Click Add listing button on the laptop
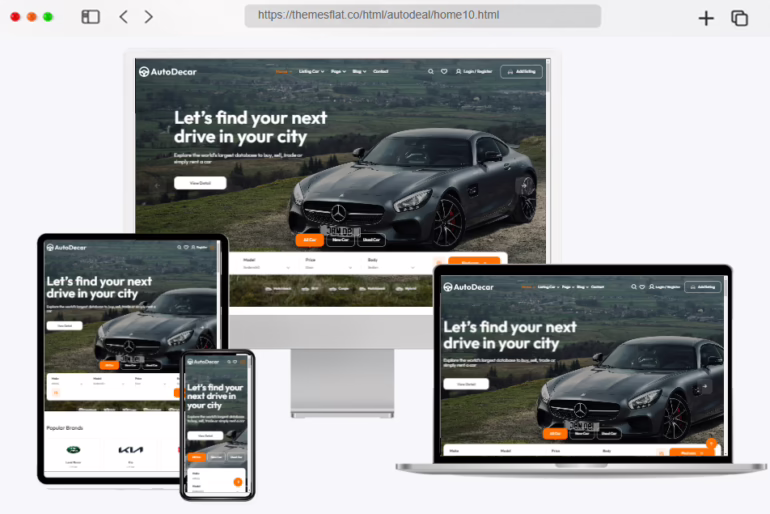Viewport: 770px width, 514px height. (703, 287)
